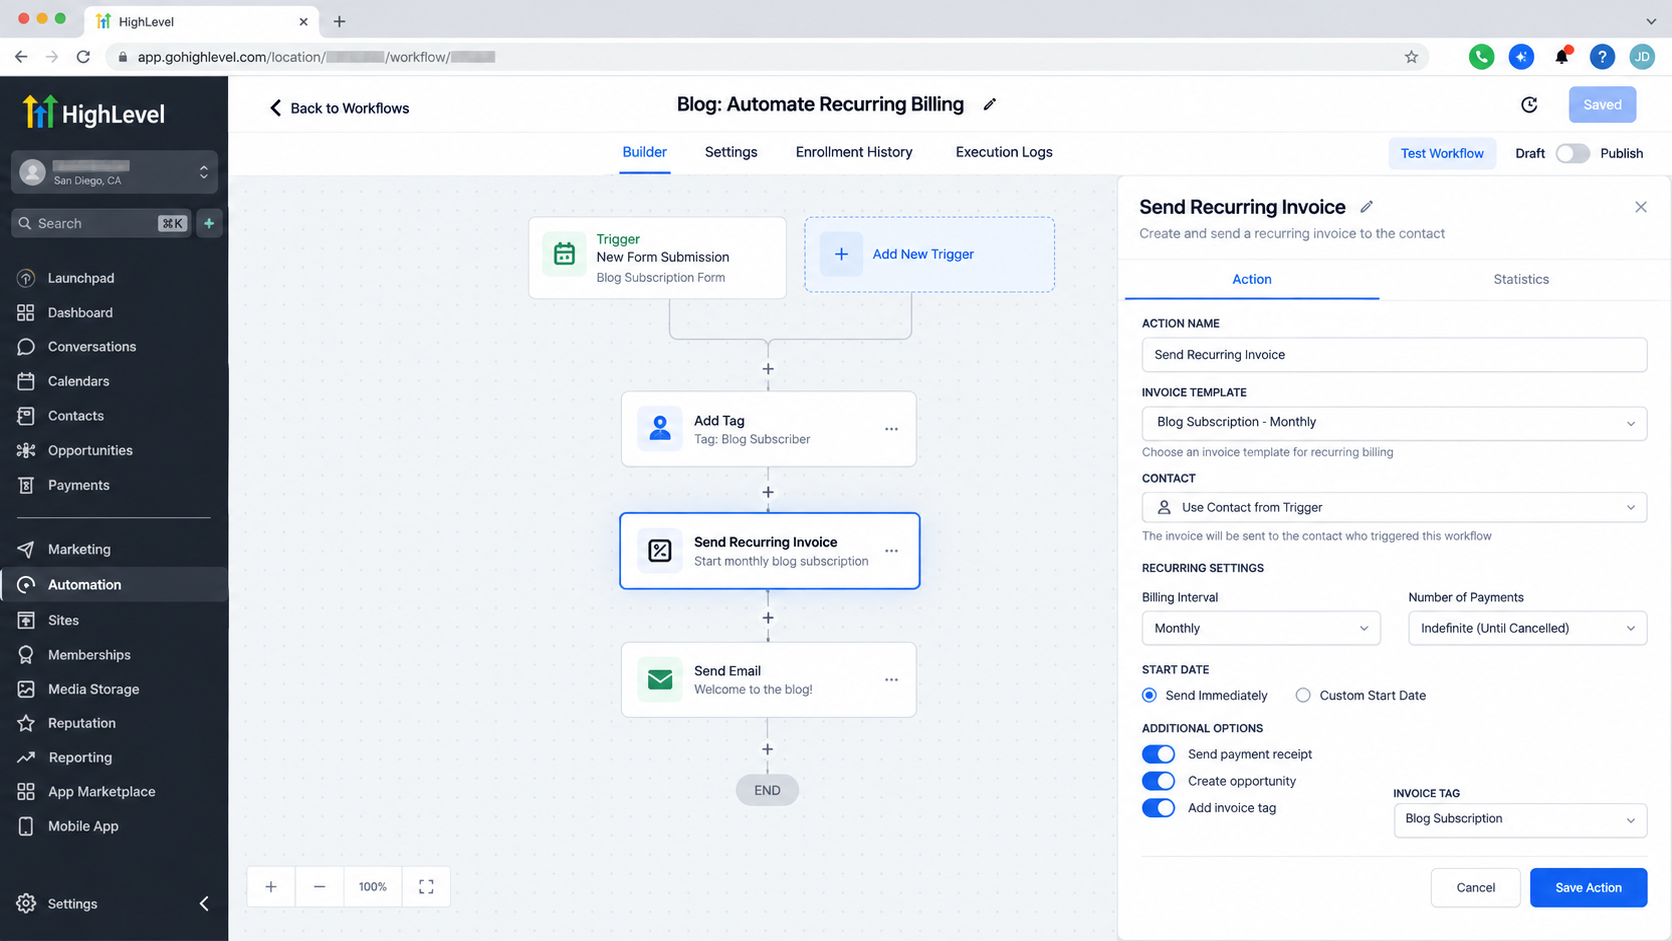Open Enrollment History tab
The width and height of the screenshot is (1672, 941).
(x=854, y=152)
